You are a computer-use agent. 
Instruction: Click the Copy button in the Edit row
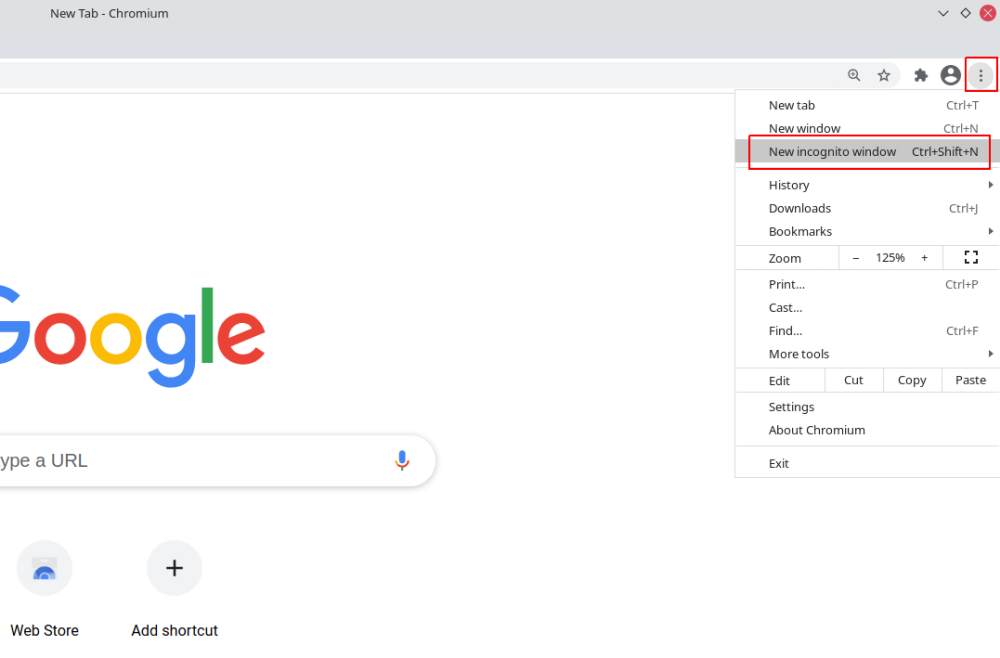pos(911,380)
